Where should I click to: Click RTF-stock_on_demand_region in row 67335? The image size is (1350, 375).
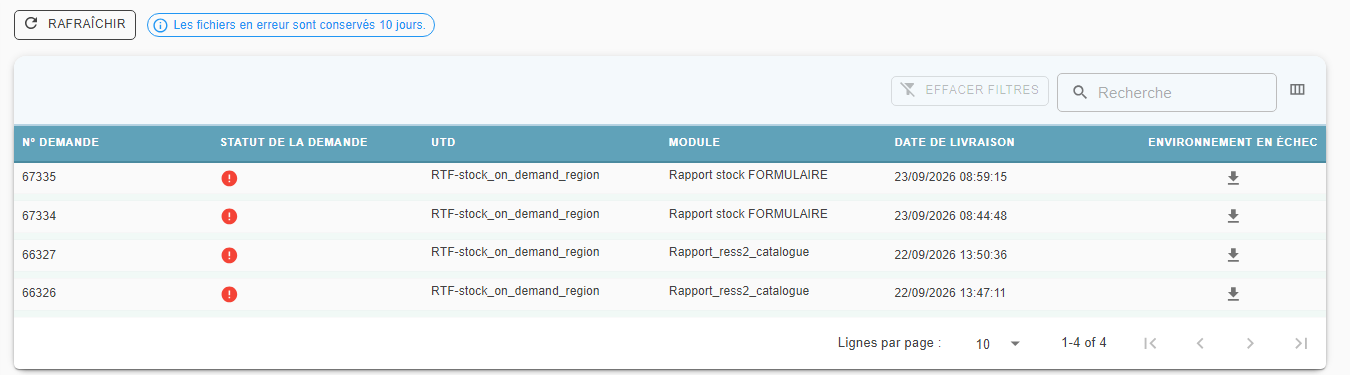coord(515,174)
